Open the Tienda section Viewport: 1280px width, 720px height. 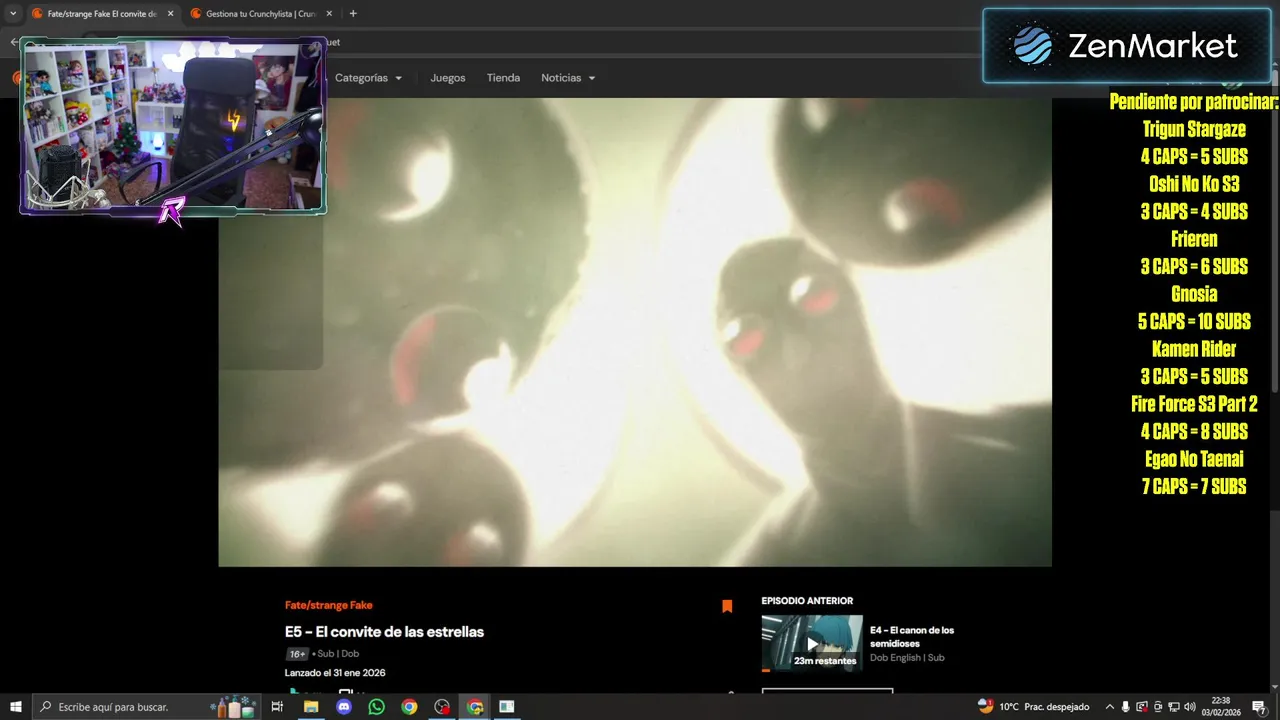tap(503, 78)
